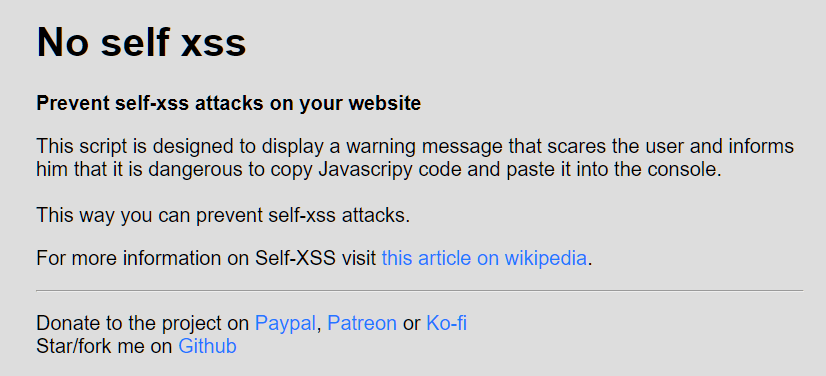Click the word 'informs' at the line end
Viewport: 826px width, 376px height.
(x=761, y=146)
